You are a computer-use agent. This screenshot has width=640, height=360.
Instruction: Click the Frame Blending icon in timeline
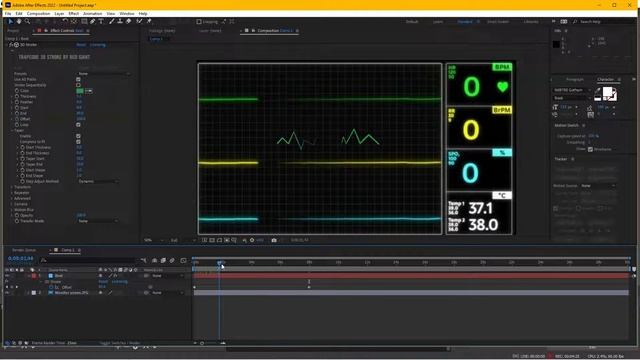pos(163,260)
